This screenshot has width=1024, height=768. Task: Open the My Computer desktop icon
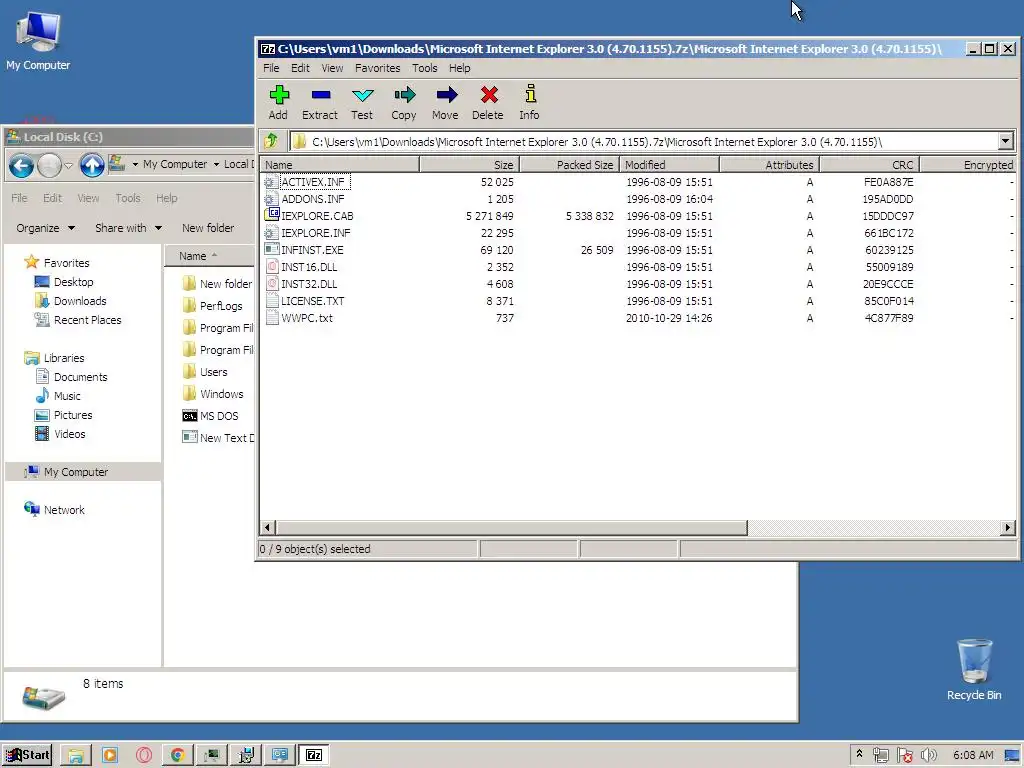click(38, 40)
